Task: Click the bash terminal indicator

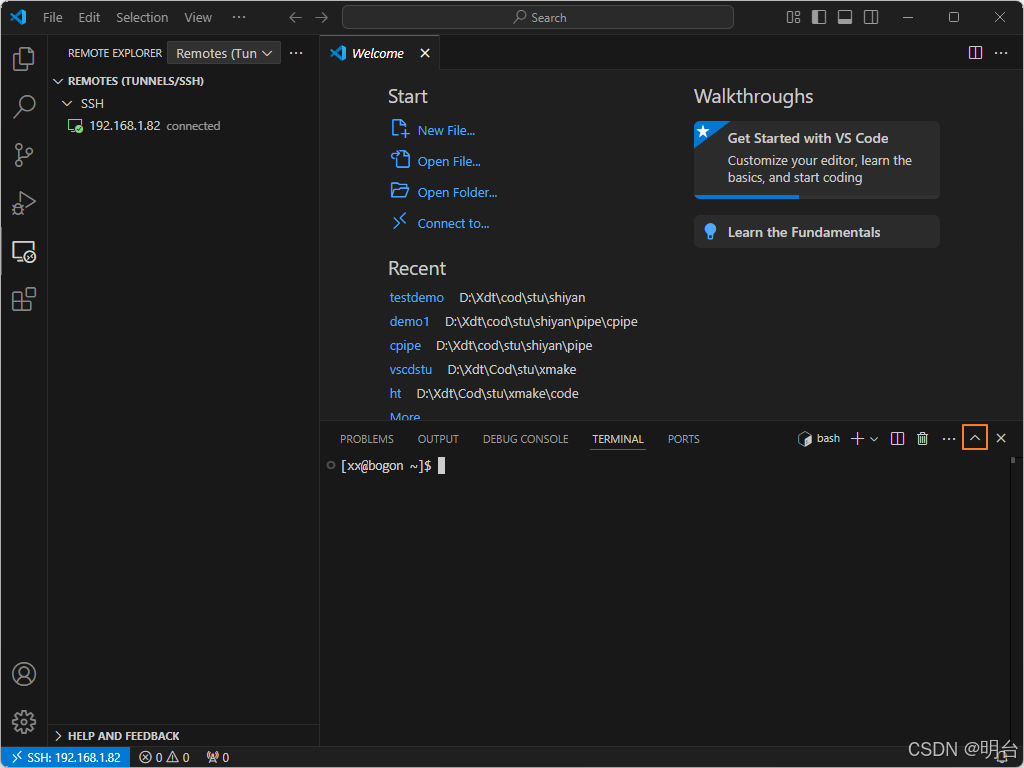Action: point(819,439)
